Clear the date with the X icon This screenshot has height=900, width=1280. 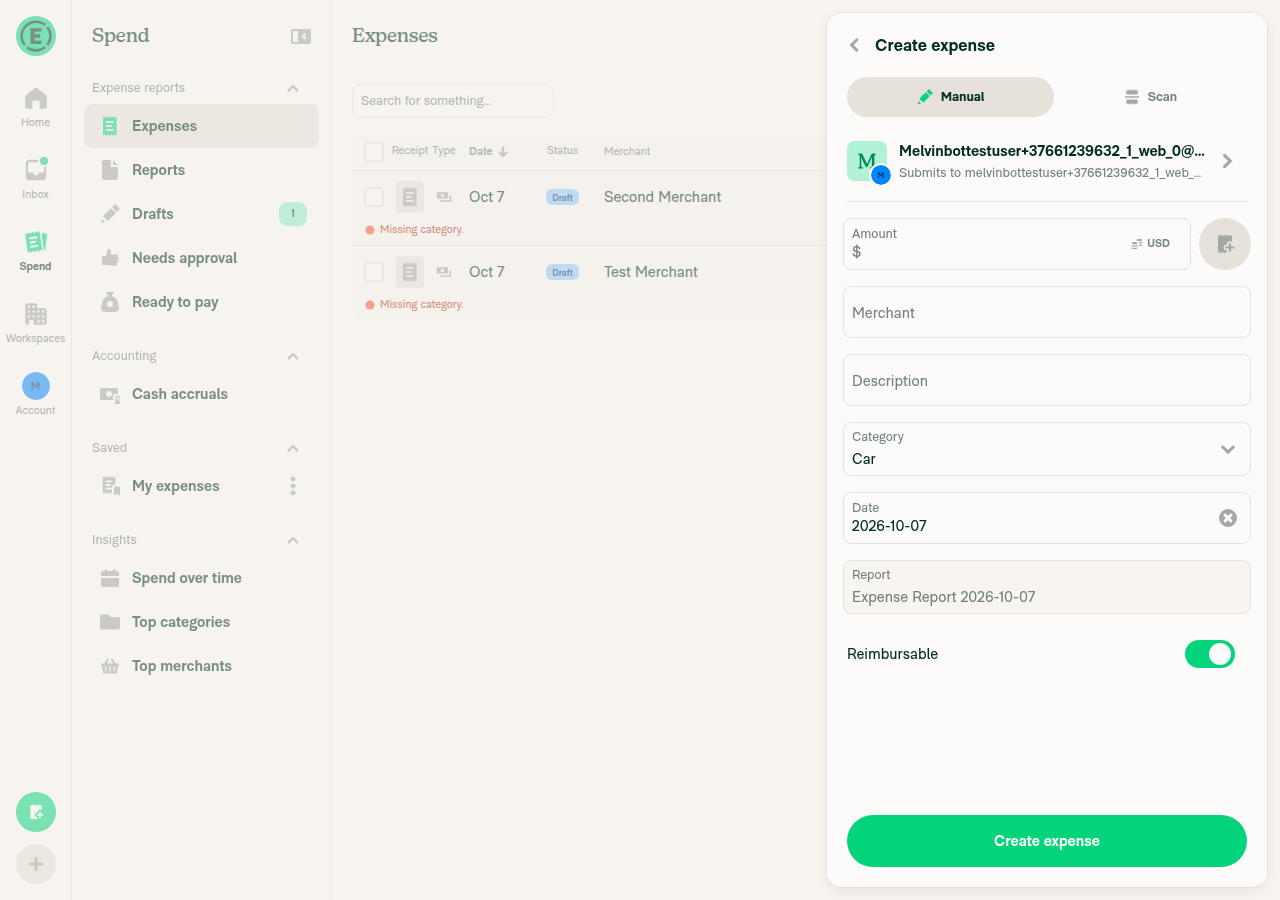(1228, 518)
